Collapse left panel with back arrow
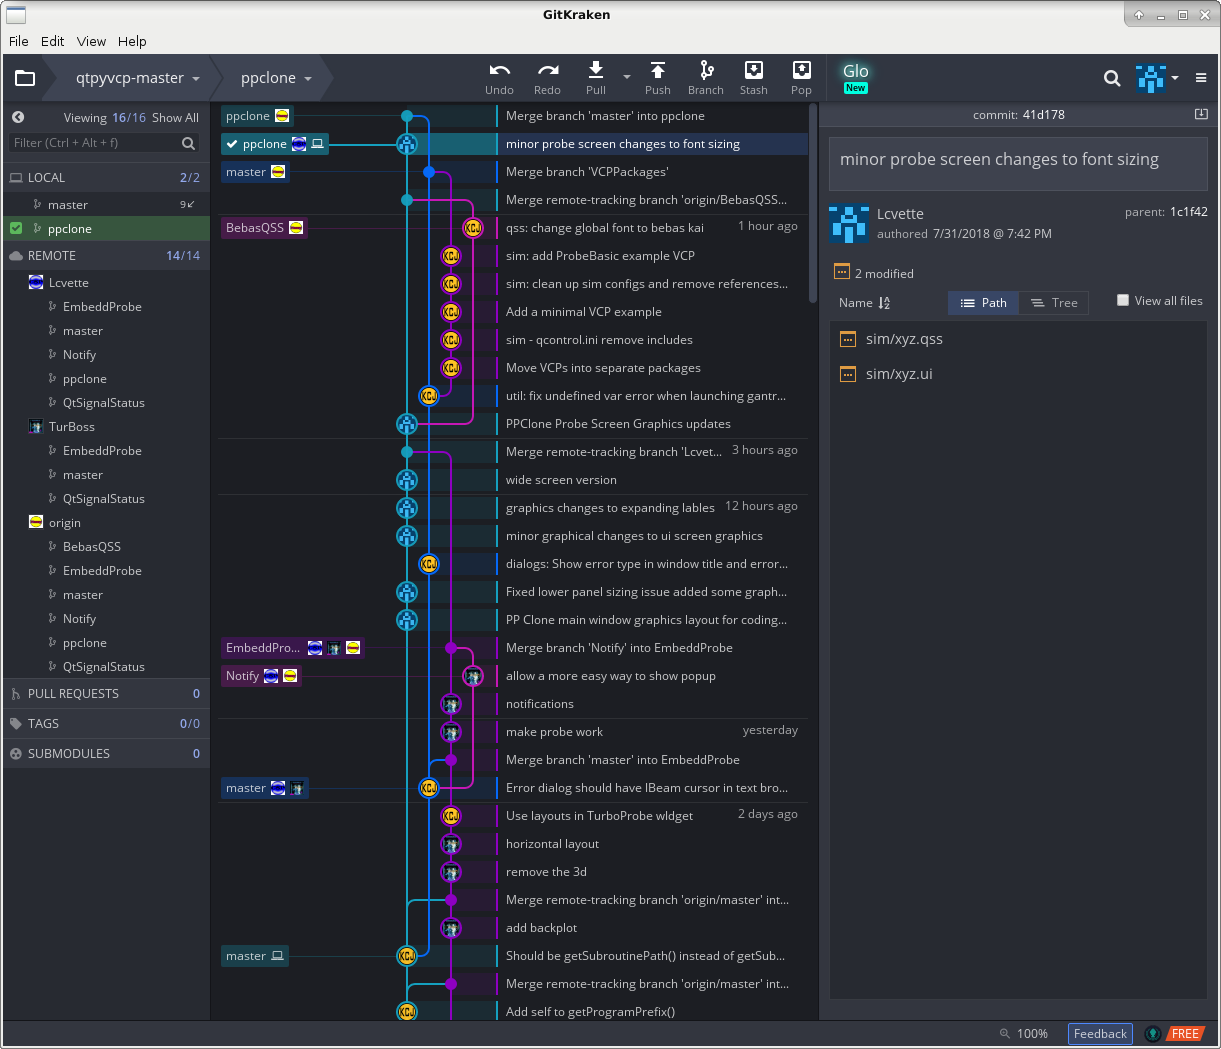 tap(18, 117)
